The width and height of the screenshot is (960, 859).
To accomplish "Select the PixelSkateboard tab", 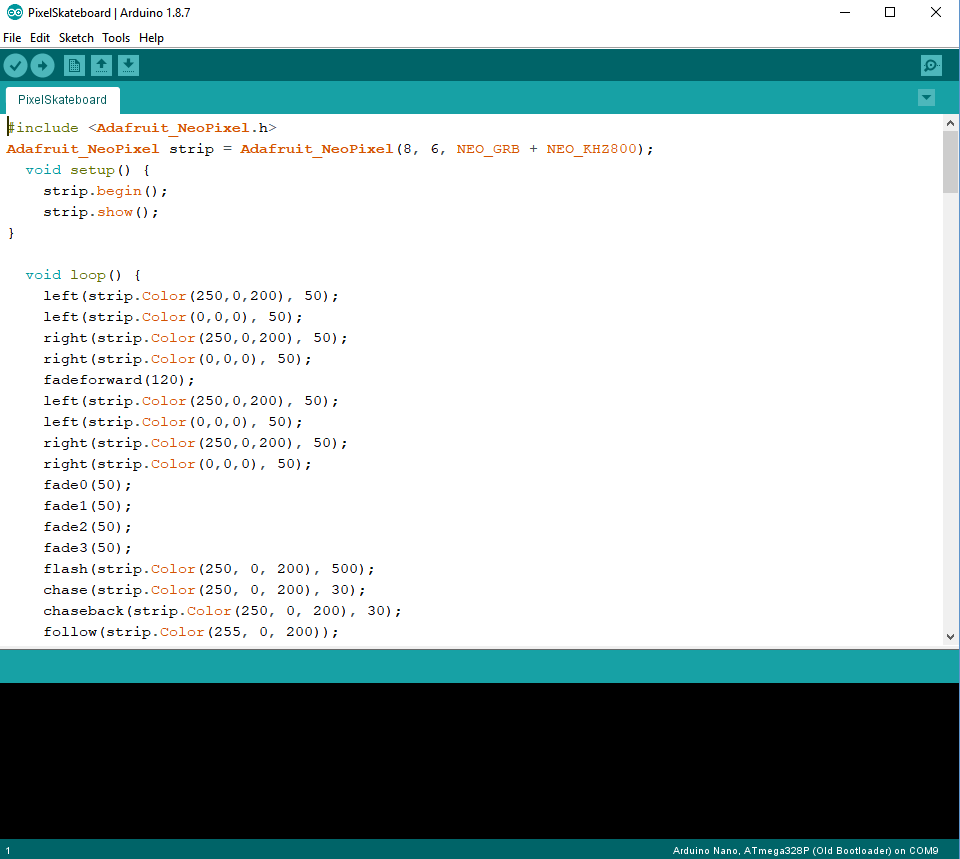I will click(62, 100).
